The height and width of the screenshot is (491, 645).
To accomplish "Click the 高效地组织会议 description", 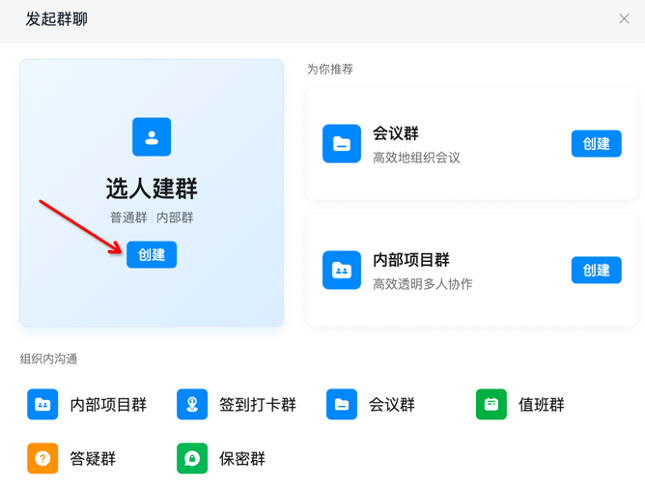I will click(416, 157).
